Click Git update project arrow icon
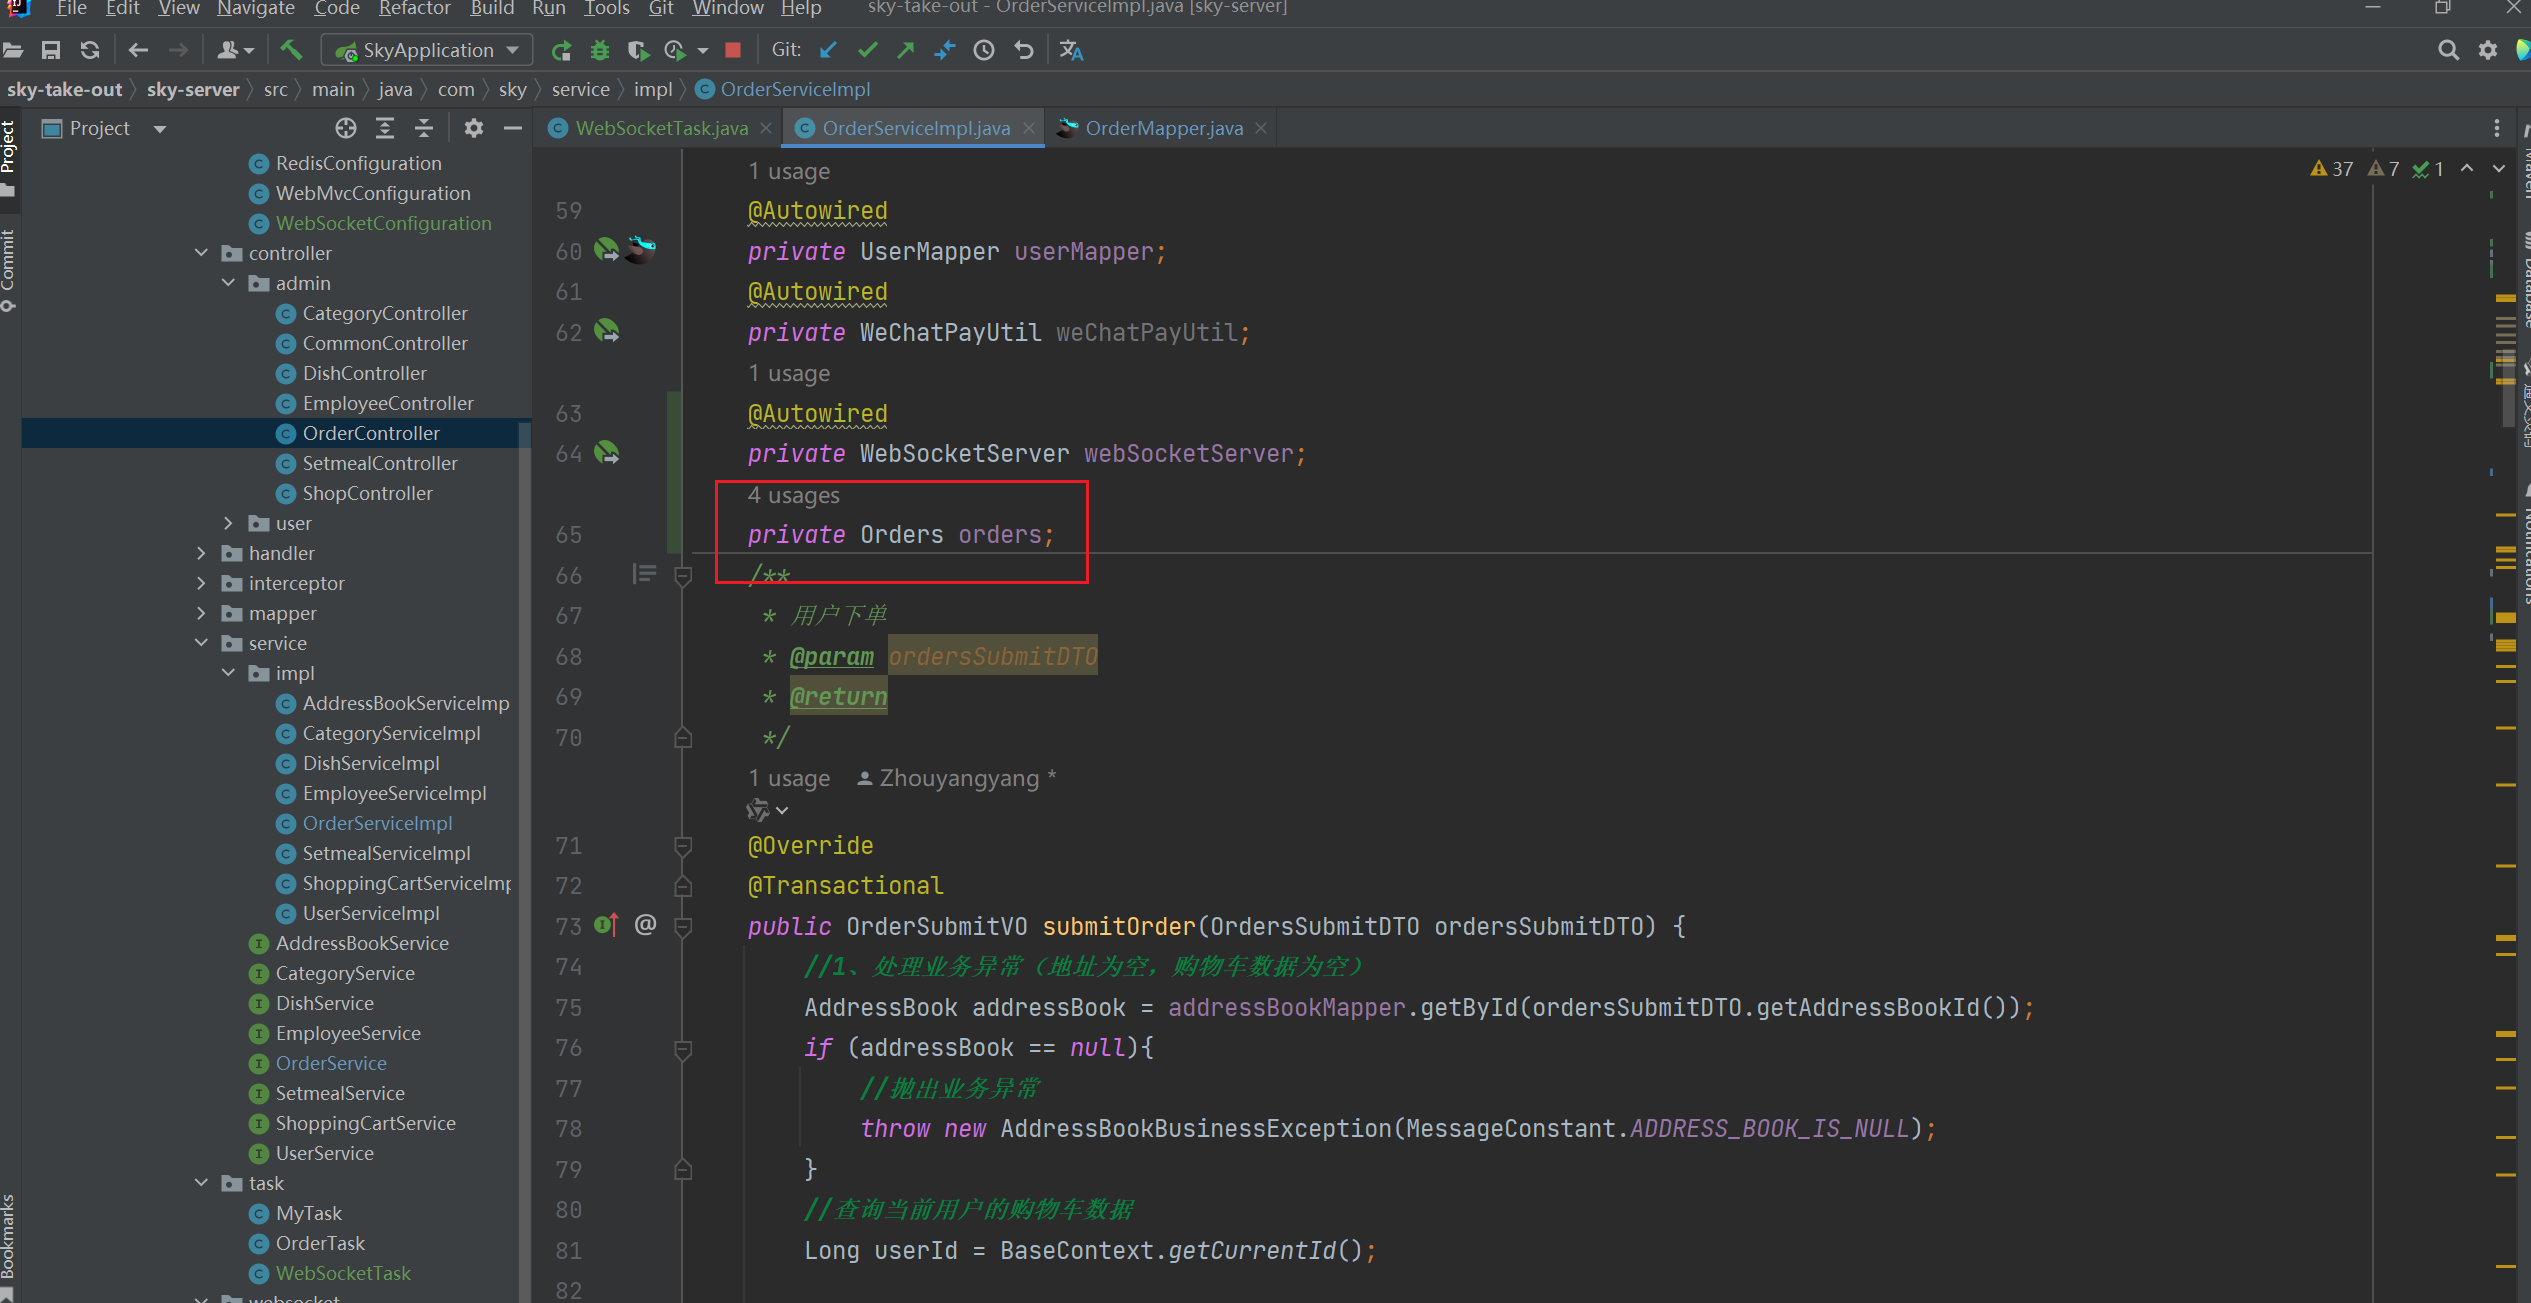The image size is (2531, 1303). coord(828,50)
